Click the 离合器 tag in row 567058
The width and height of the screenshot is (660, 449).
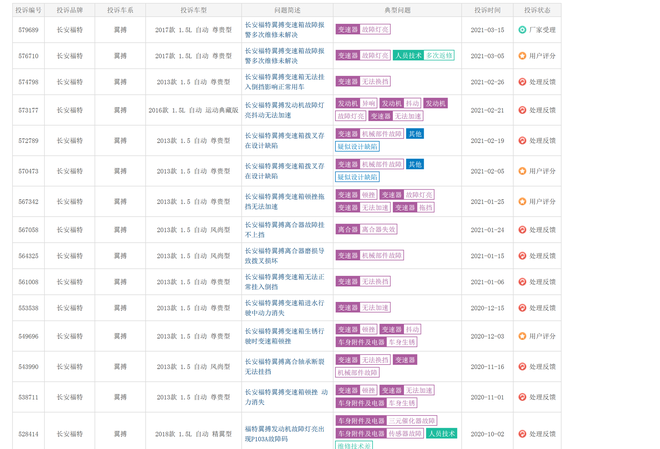pos(347,230)
